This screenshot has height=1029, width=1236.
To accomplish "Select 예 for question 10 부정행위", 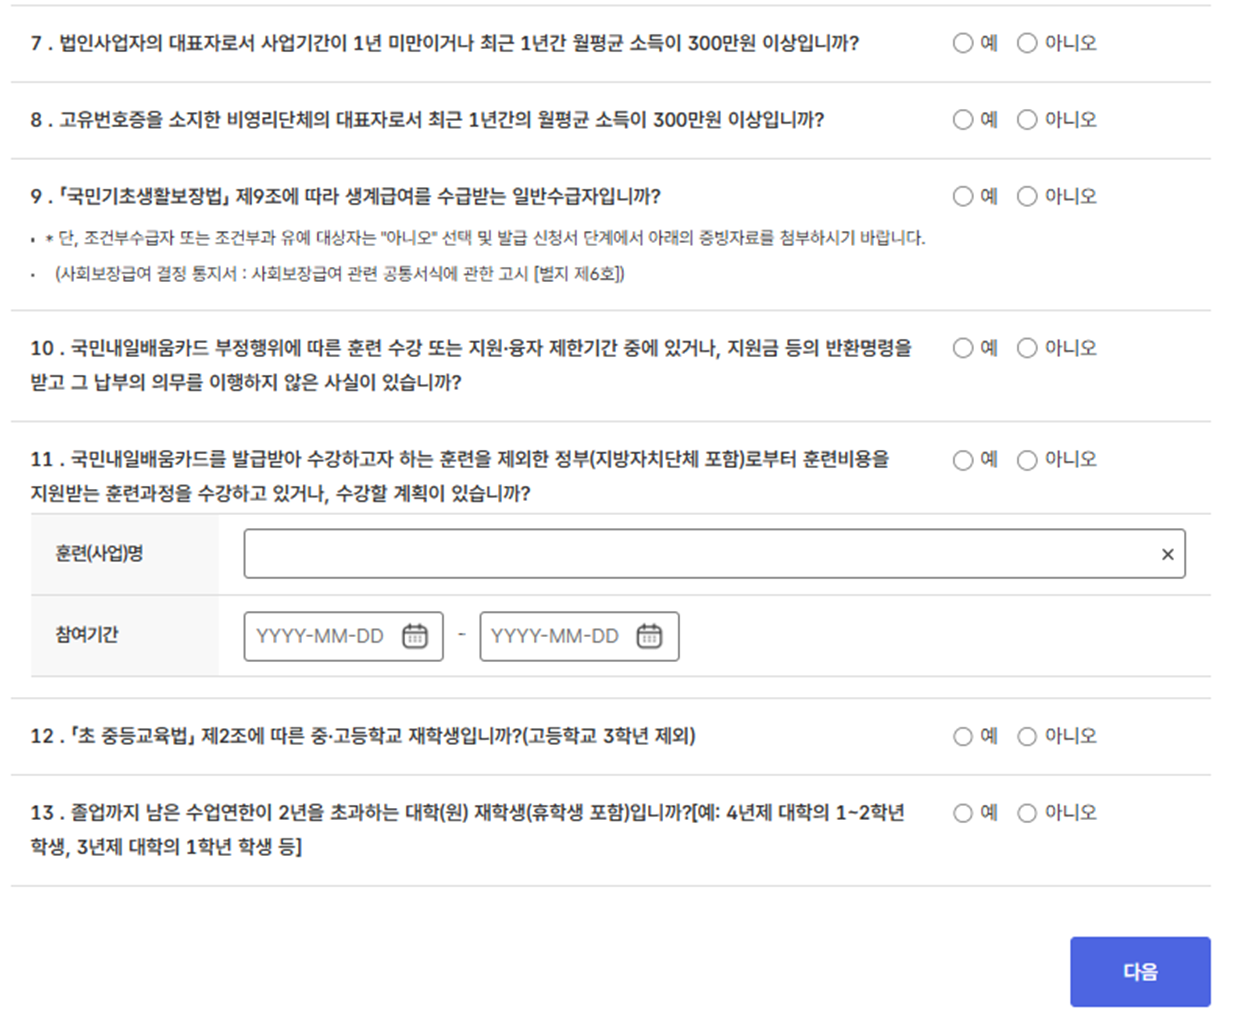I will tap(963, 348).
